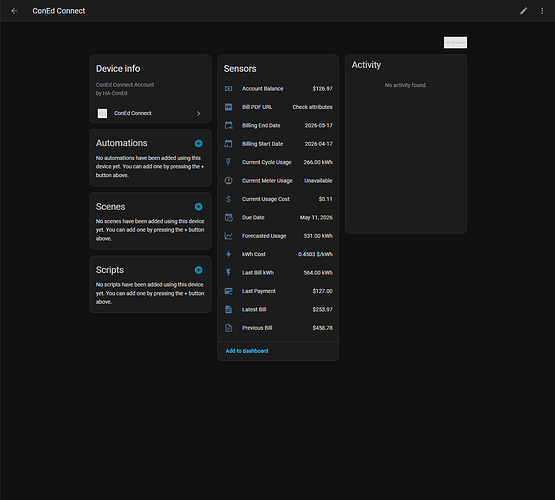
Task: Click the Current Meter Usage gauge icon
Action: coord(229,180)
